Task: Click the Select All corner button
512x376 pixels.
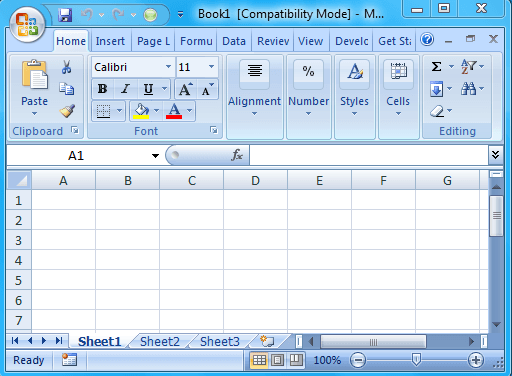Action: click(19, 180)
